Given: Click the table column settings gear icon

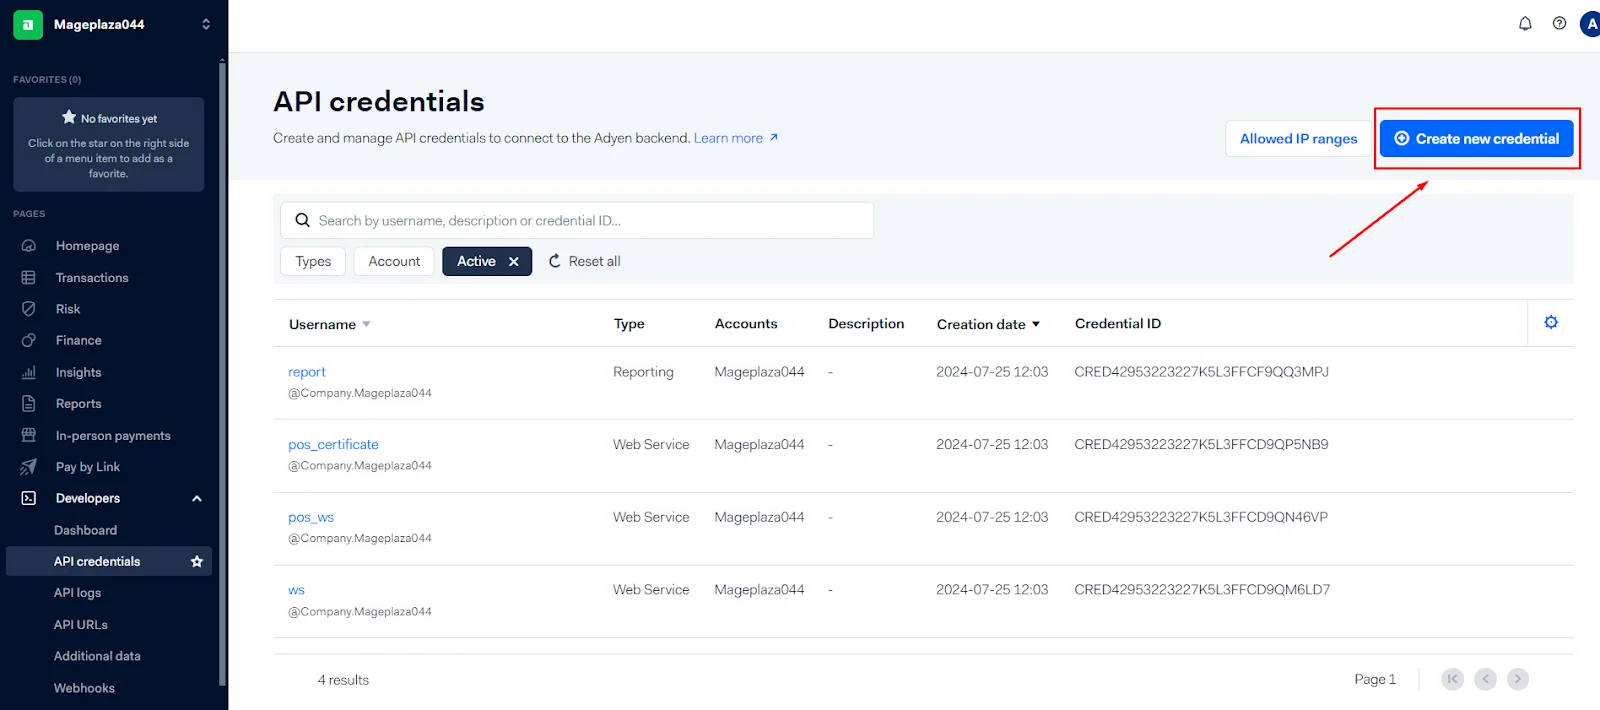Looking at the screenshot, I should click(x=1551, y=322).
